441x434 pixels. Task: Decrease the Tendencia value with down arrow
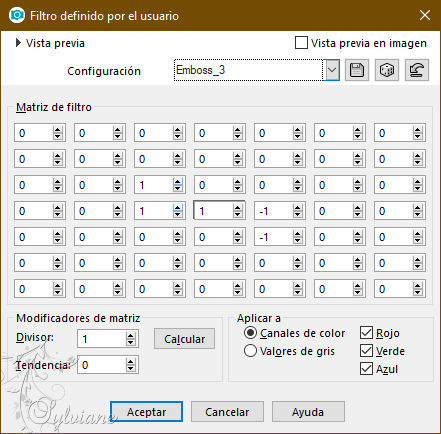point(131,368)
